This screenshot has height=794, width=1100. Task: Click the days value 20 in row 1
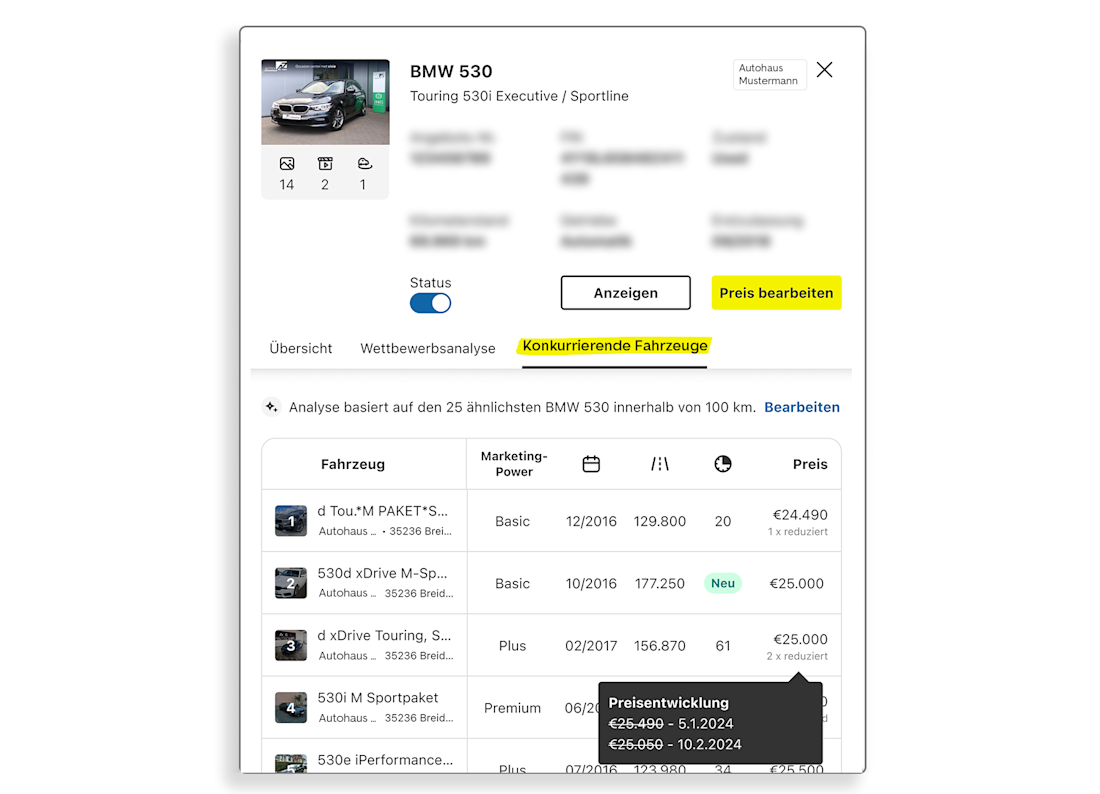(723, 521)
